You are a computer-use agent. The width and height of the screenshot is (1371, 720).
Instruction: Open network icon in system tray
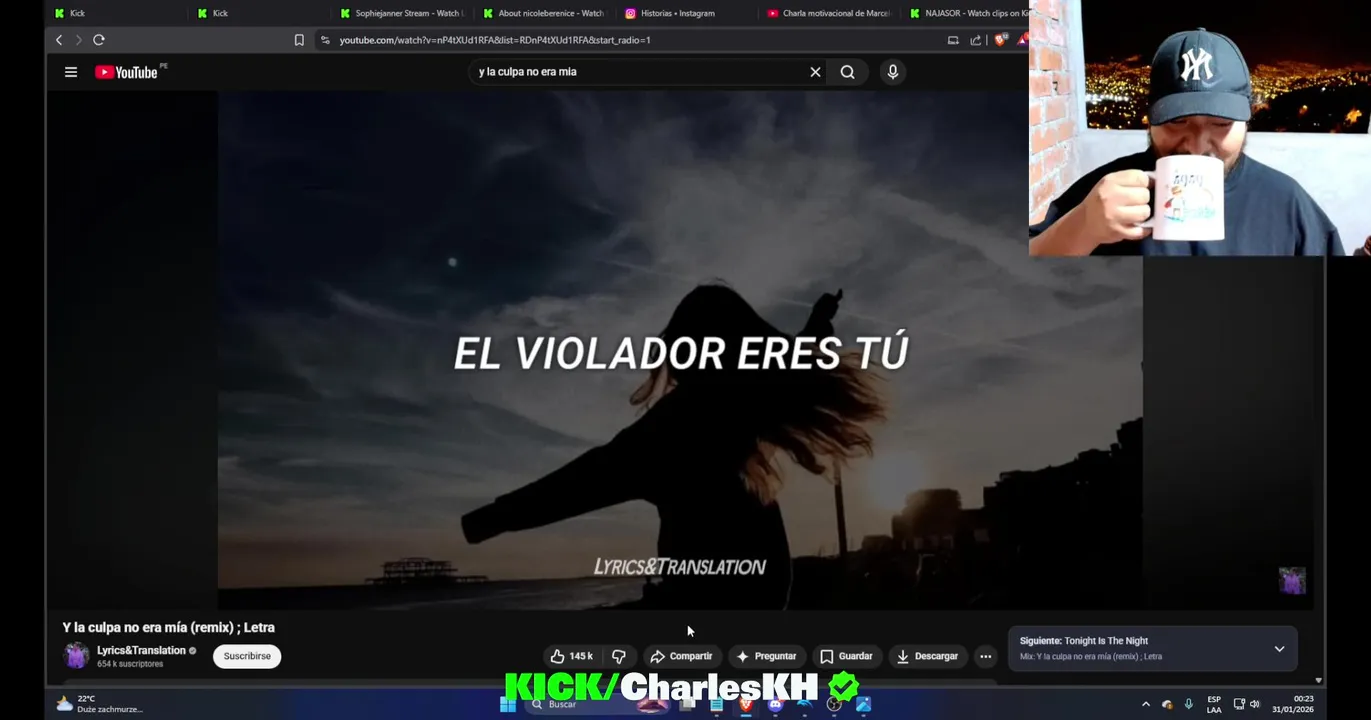(1239, 704)
